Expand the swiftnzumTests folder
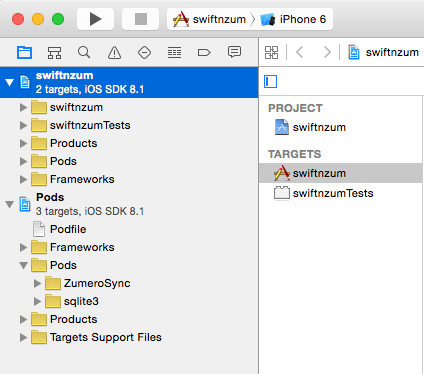Image resolution: width=424 pixels, height=374 pixels. 23,125
